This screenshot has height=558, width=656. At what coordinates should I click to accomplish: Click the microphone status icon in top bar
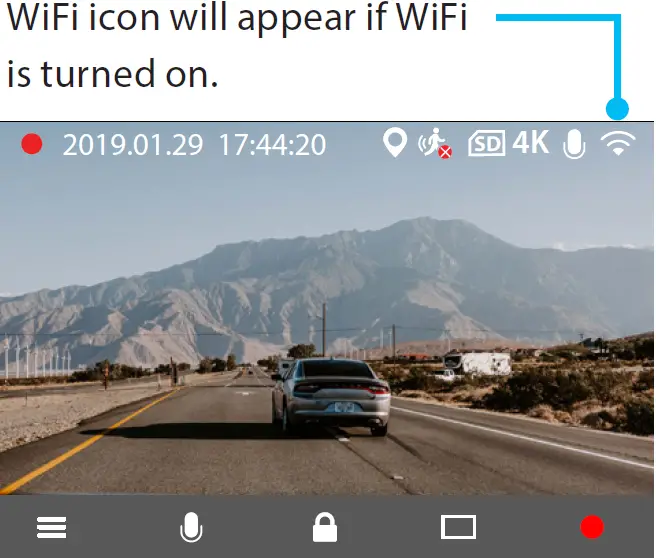(574, 144)
